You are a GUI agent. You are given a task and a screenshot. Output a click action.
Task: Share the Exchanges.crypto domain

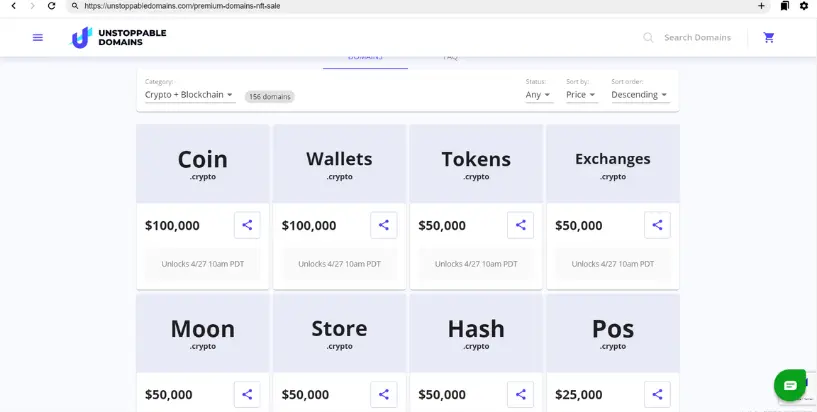point(657,225)
